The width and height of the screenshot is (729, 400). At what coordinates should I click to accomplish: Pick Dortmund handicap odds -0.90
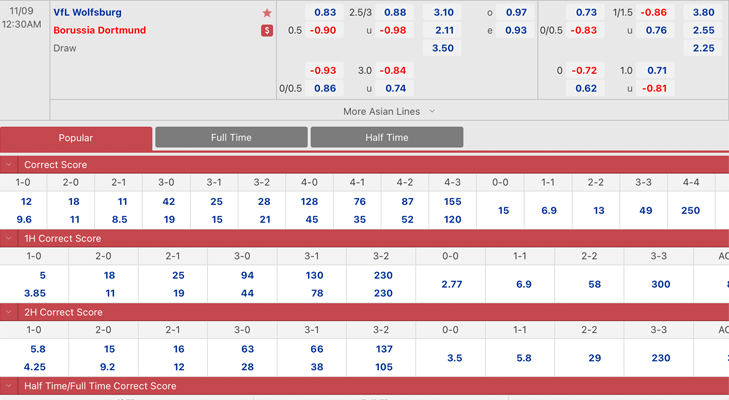point(323,31)
